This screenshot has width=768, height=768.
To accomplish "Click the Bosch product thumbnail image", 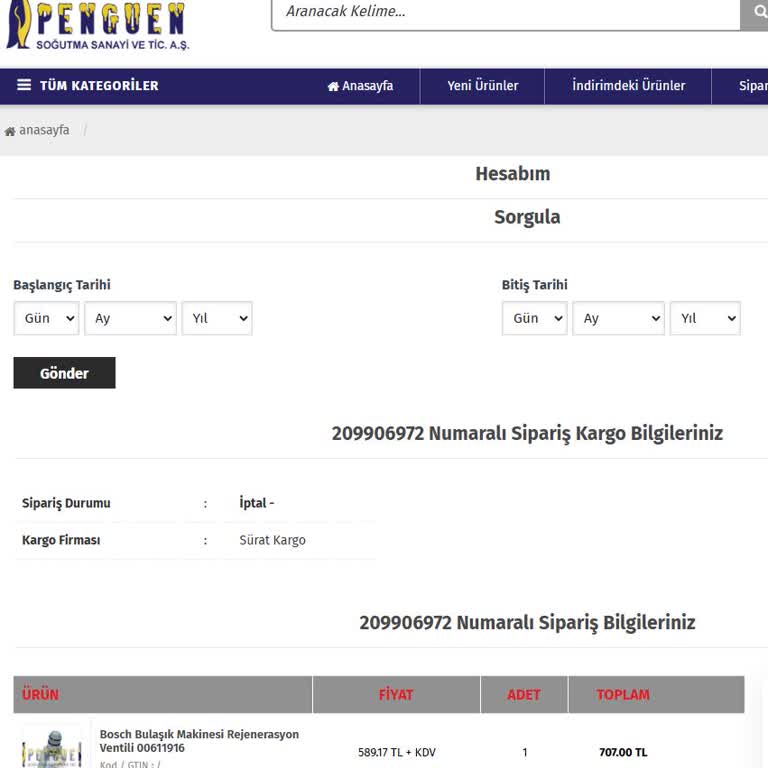I will 52,748.
